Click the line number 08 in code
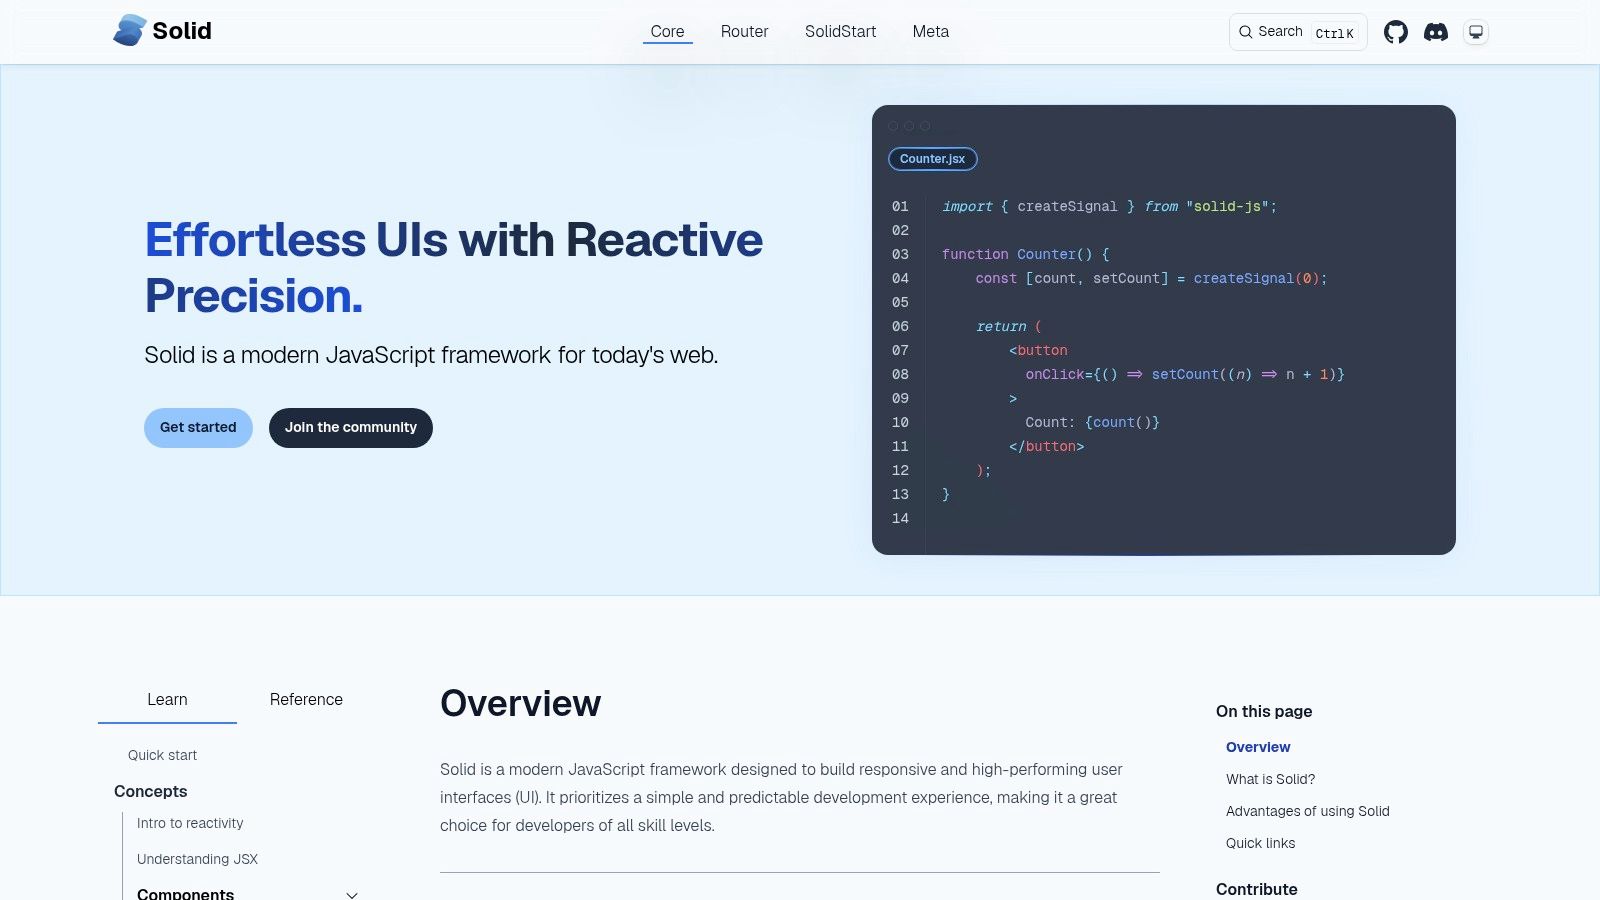1600x900 pixels. (x=900, y=374)
